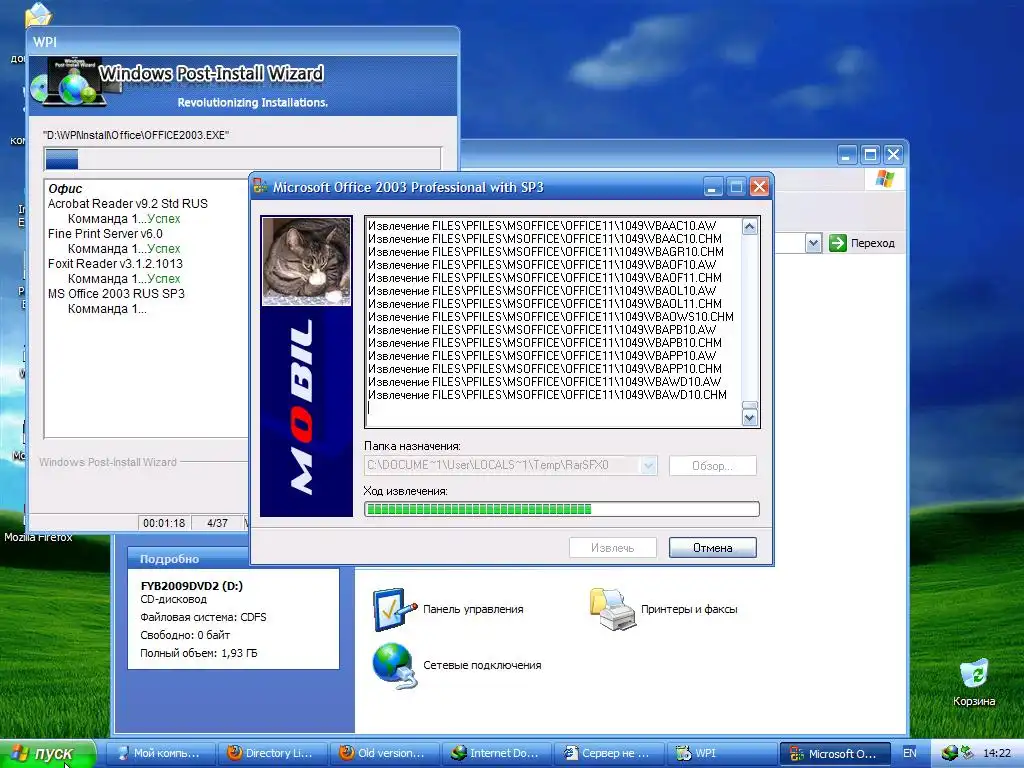Click the Mozilla Firefox desktop icon label
1024x768 pixels.
[x=38, y=537]
